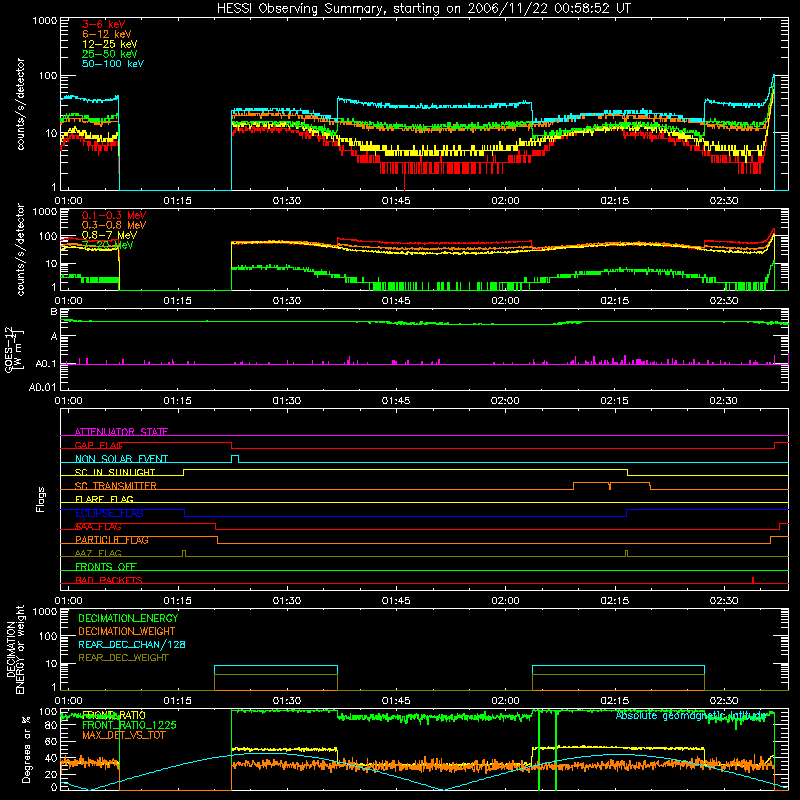Click the Absolute geomagnetic latitude label
This screenshot has height=800, width=800.
coord(691,715)
